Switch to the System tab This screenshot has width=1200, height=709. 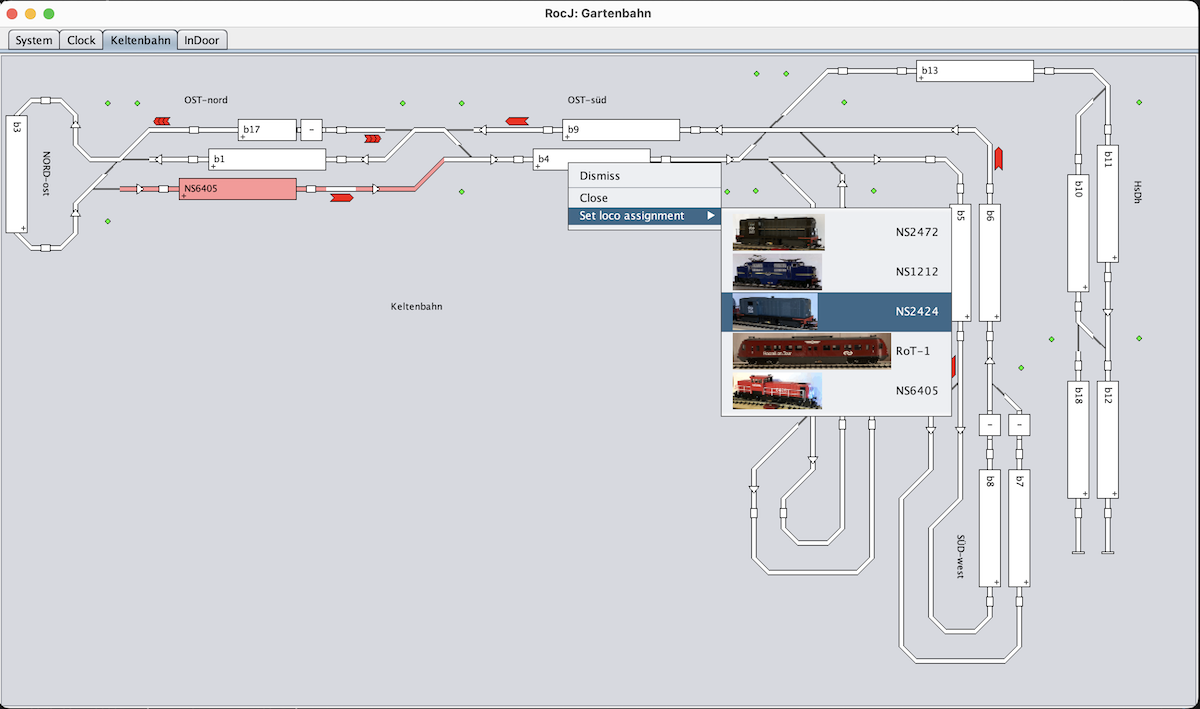[34, 40]
